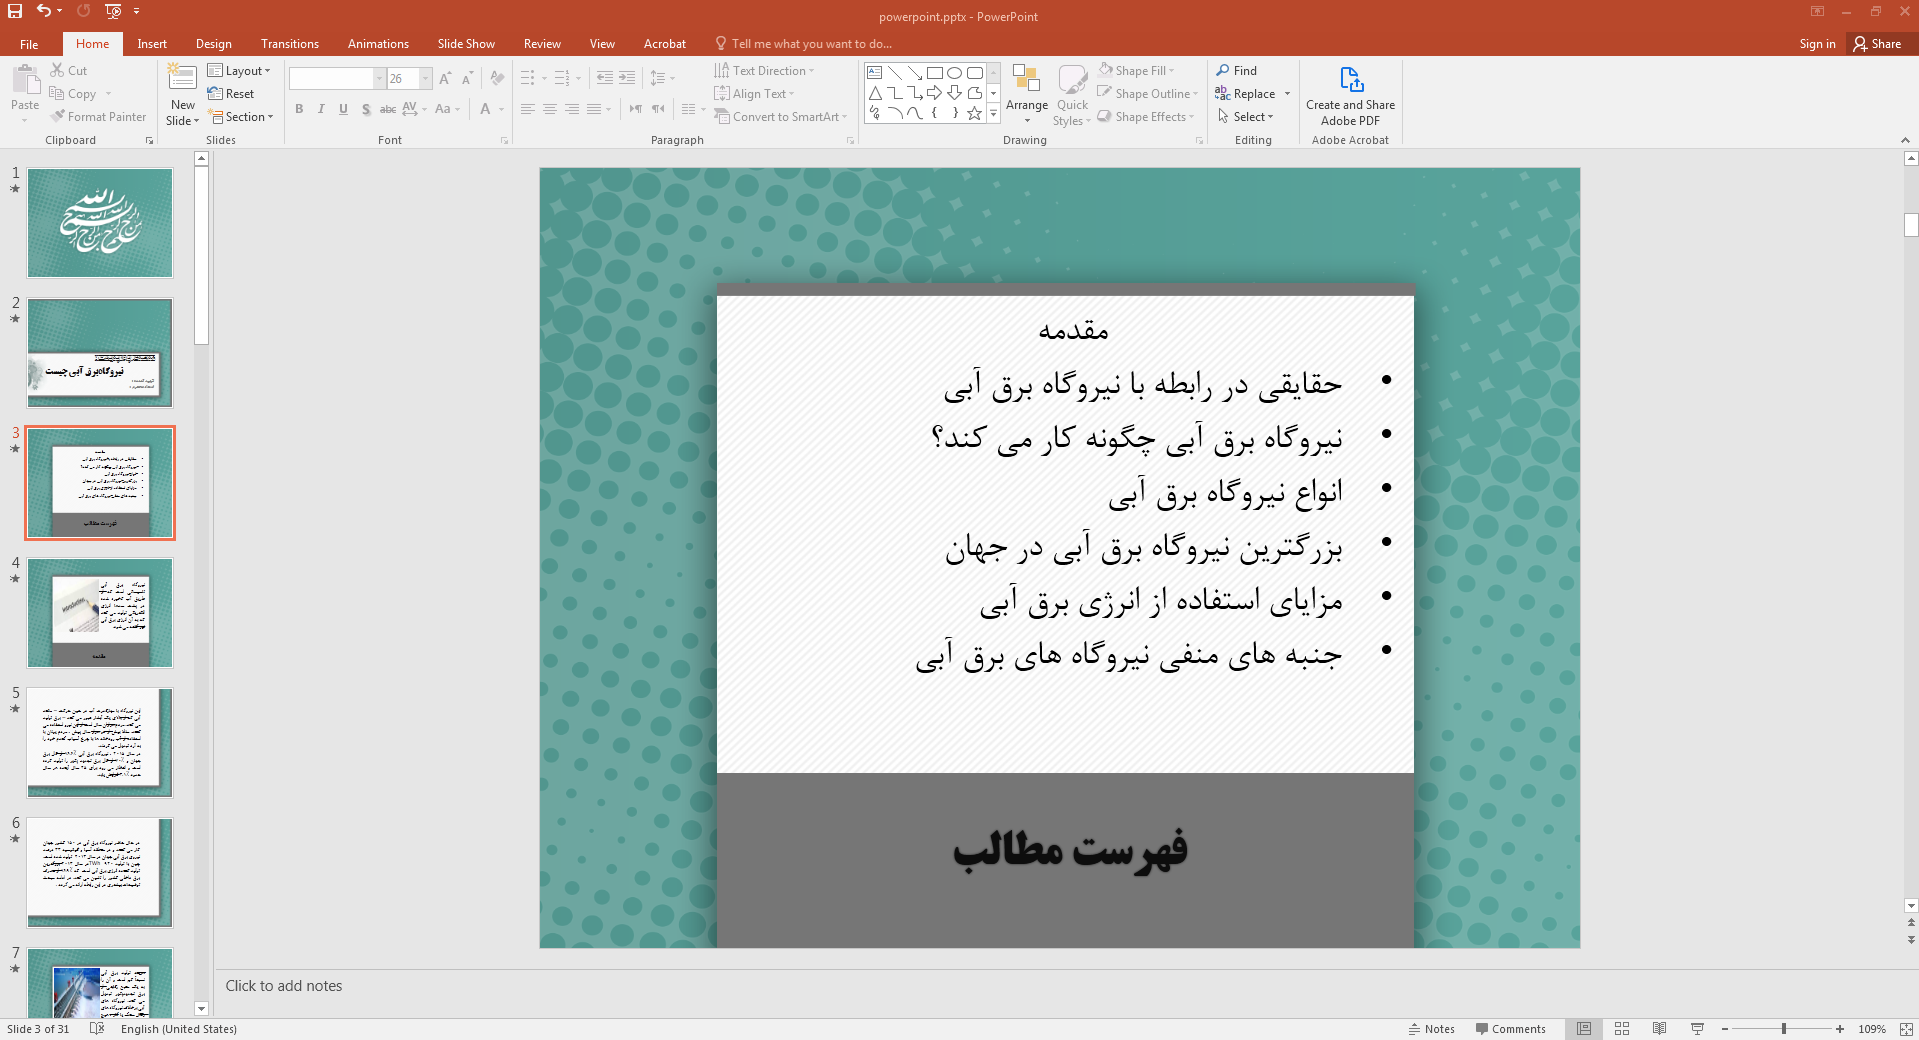Expand the Section dropdown
The image size is (1919, 1040).
pos(241,117)
